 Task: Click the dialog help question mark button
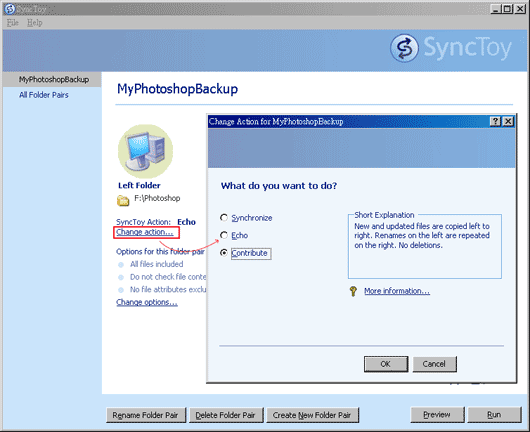[x=495, y=121]
